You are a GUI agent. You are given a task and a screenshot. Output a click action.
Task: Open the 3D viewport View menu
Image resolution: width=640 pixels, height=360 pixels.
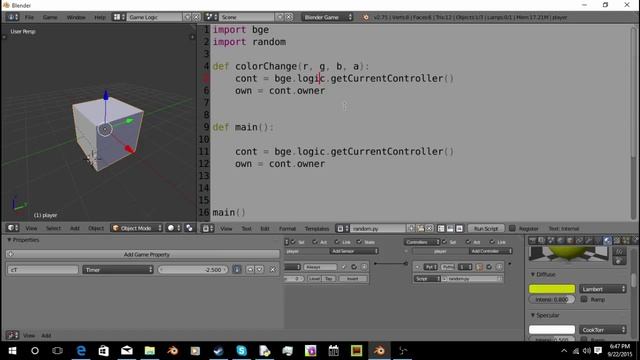pos(31,229)
